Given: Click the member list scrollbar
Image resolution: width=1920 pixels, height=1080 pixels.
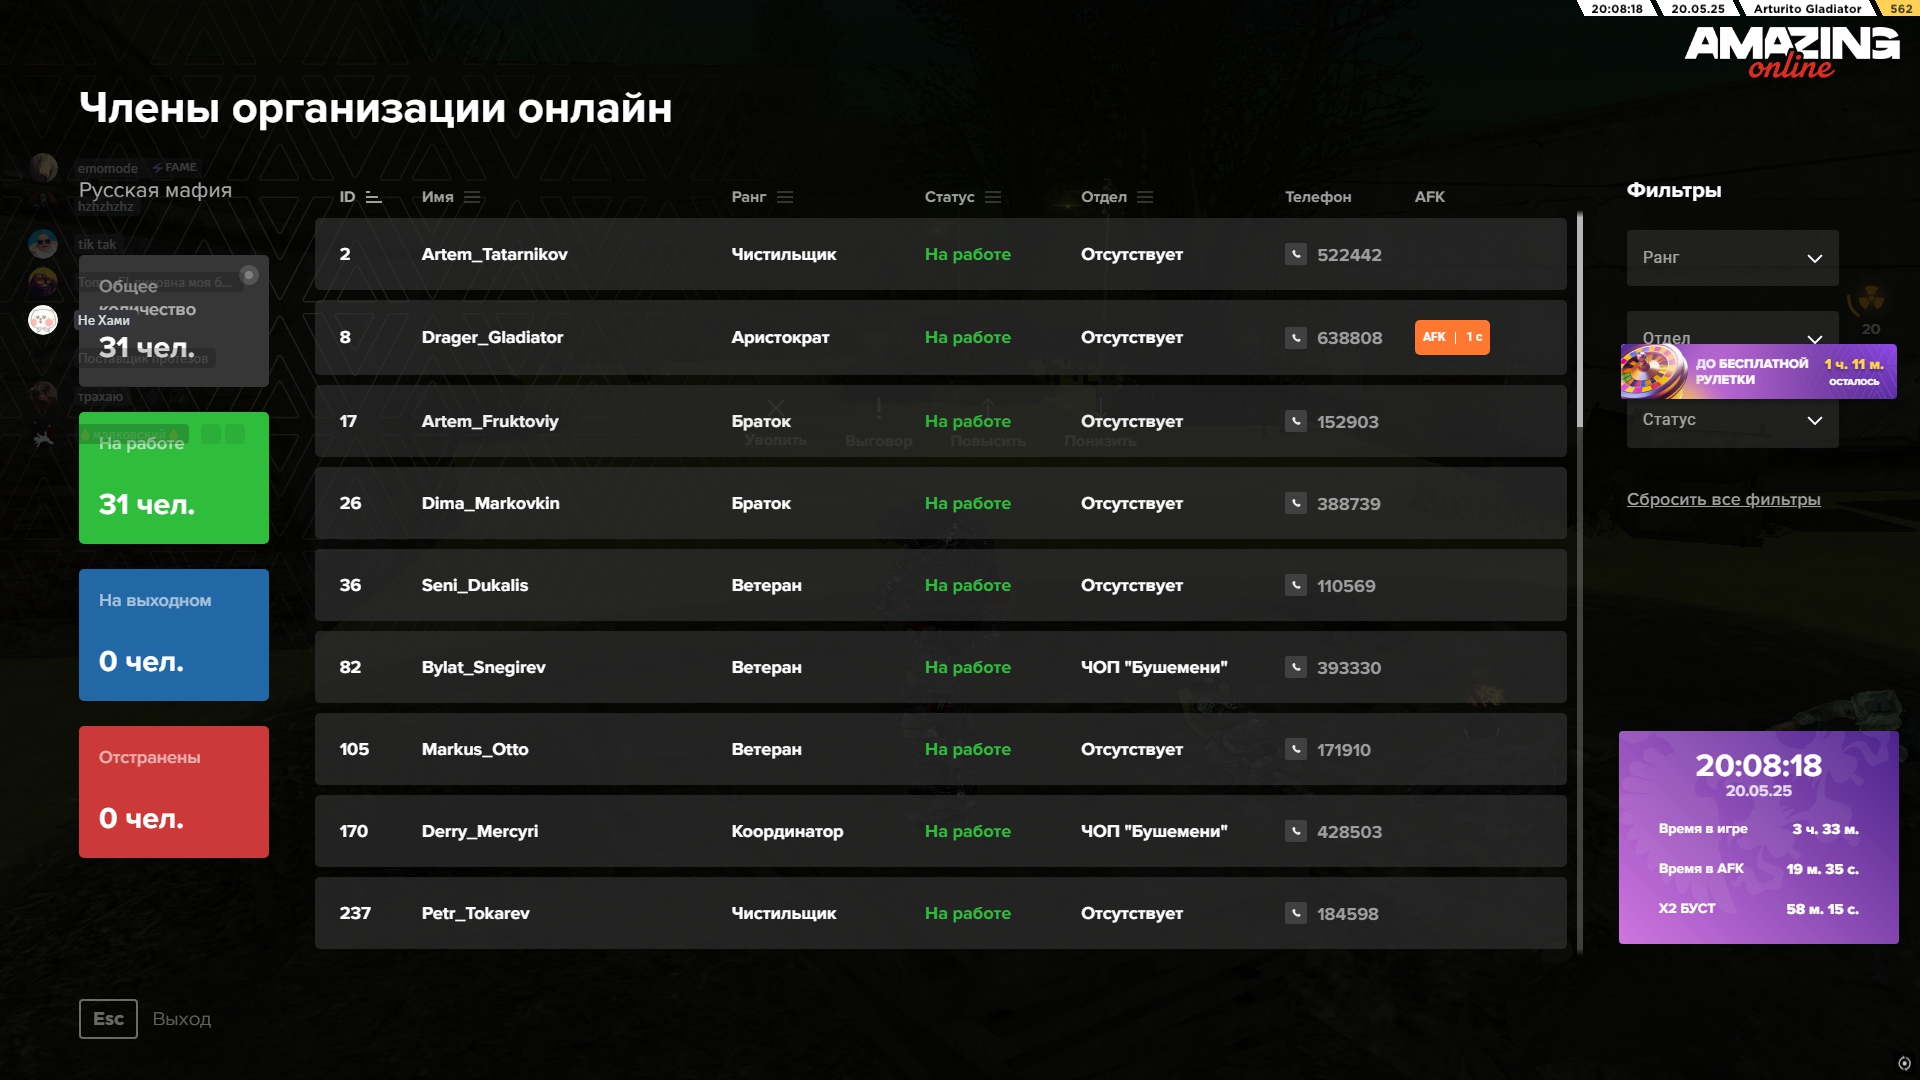Looking at the screenshot, I should coord(1580,320).
